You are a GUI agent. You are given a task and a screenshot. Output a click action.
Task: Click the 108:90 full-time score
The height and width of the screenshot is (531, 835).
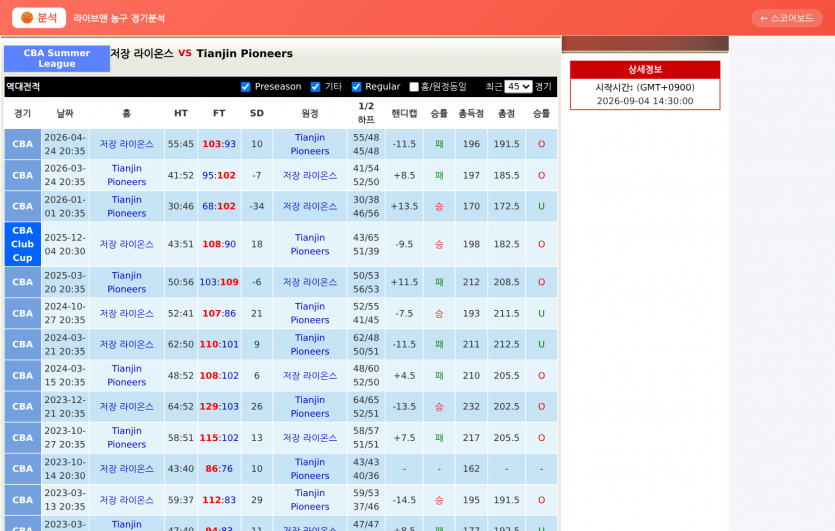click(x=219, y=244)
